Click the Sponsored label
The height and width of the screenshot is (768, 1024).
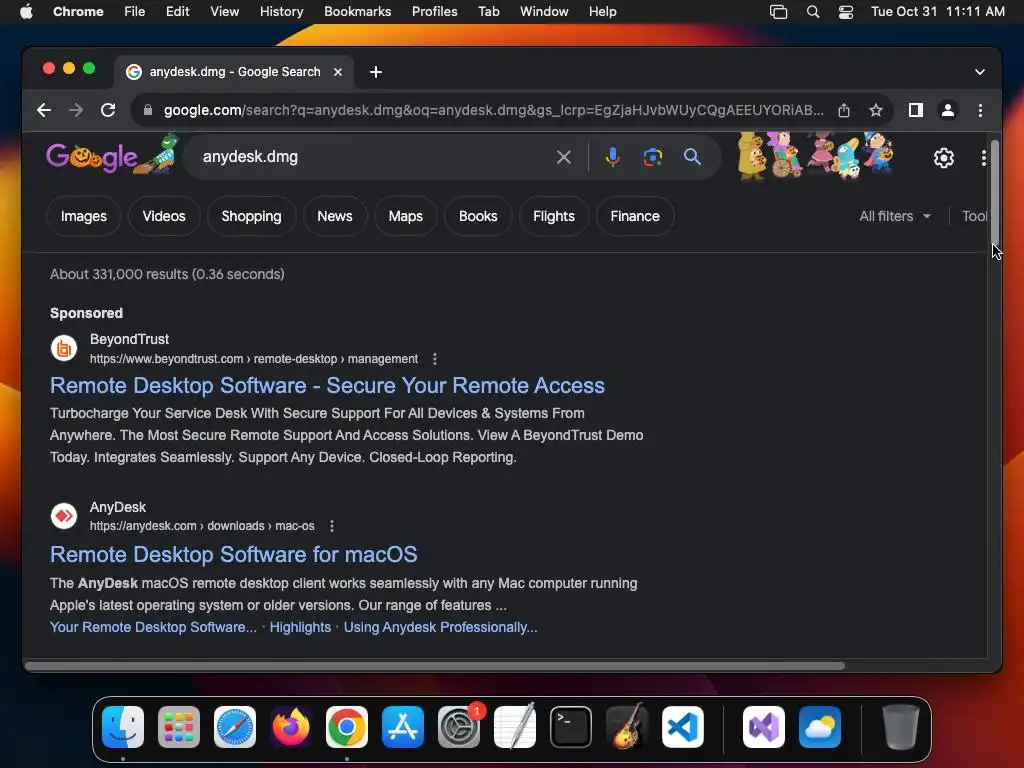coord(86,313)
